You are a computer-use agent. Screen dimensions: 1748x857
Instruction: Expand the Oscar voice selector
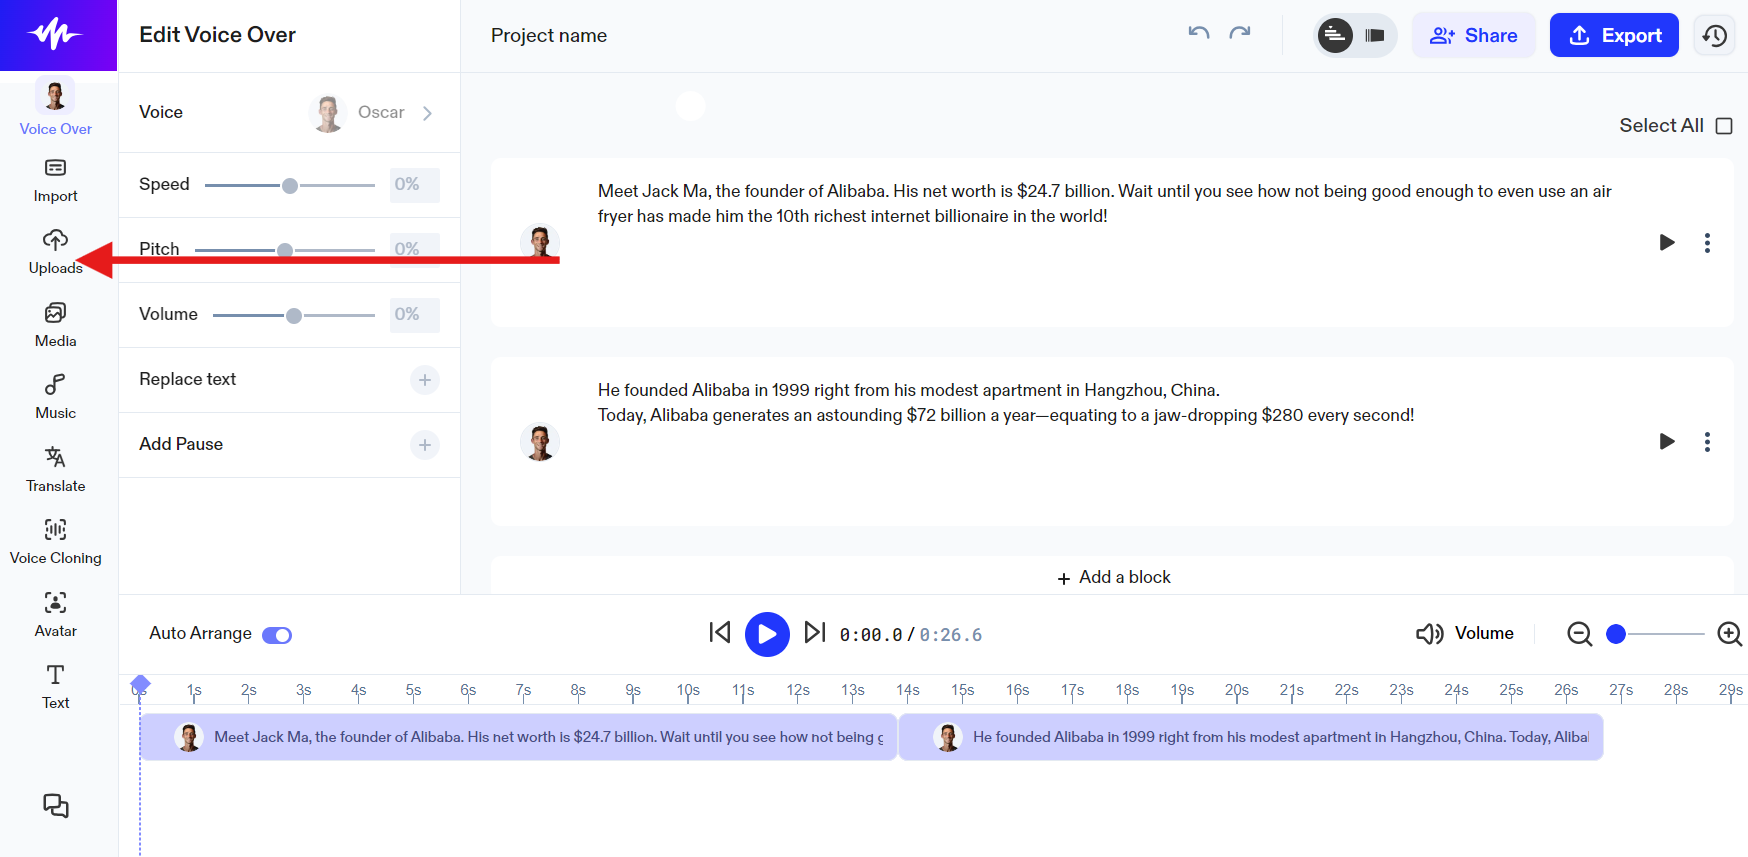pyautogui.click(x=427, y=113)
